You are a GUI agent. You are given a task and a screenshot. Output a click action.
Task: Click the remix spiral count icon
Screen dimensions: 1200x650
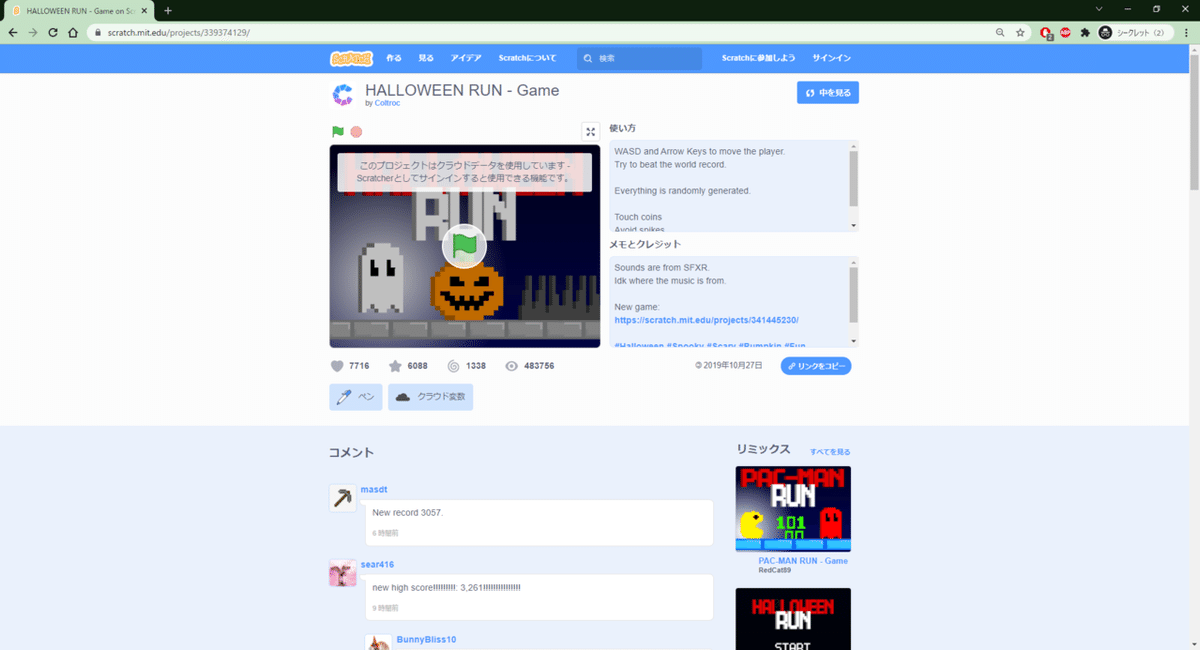pos(454,366)
